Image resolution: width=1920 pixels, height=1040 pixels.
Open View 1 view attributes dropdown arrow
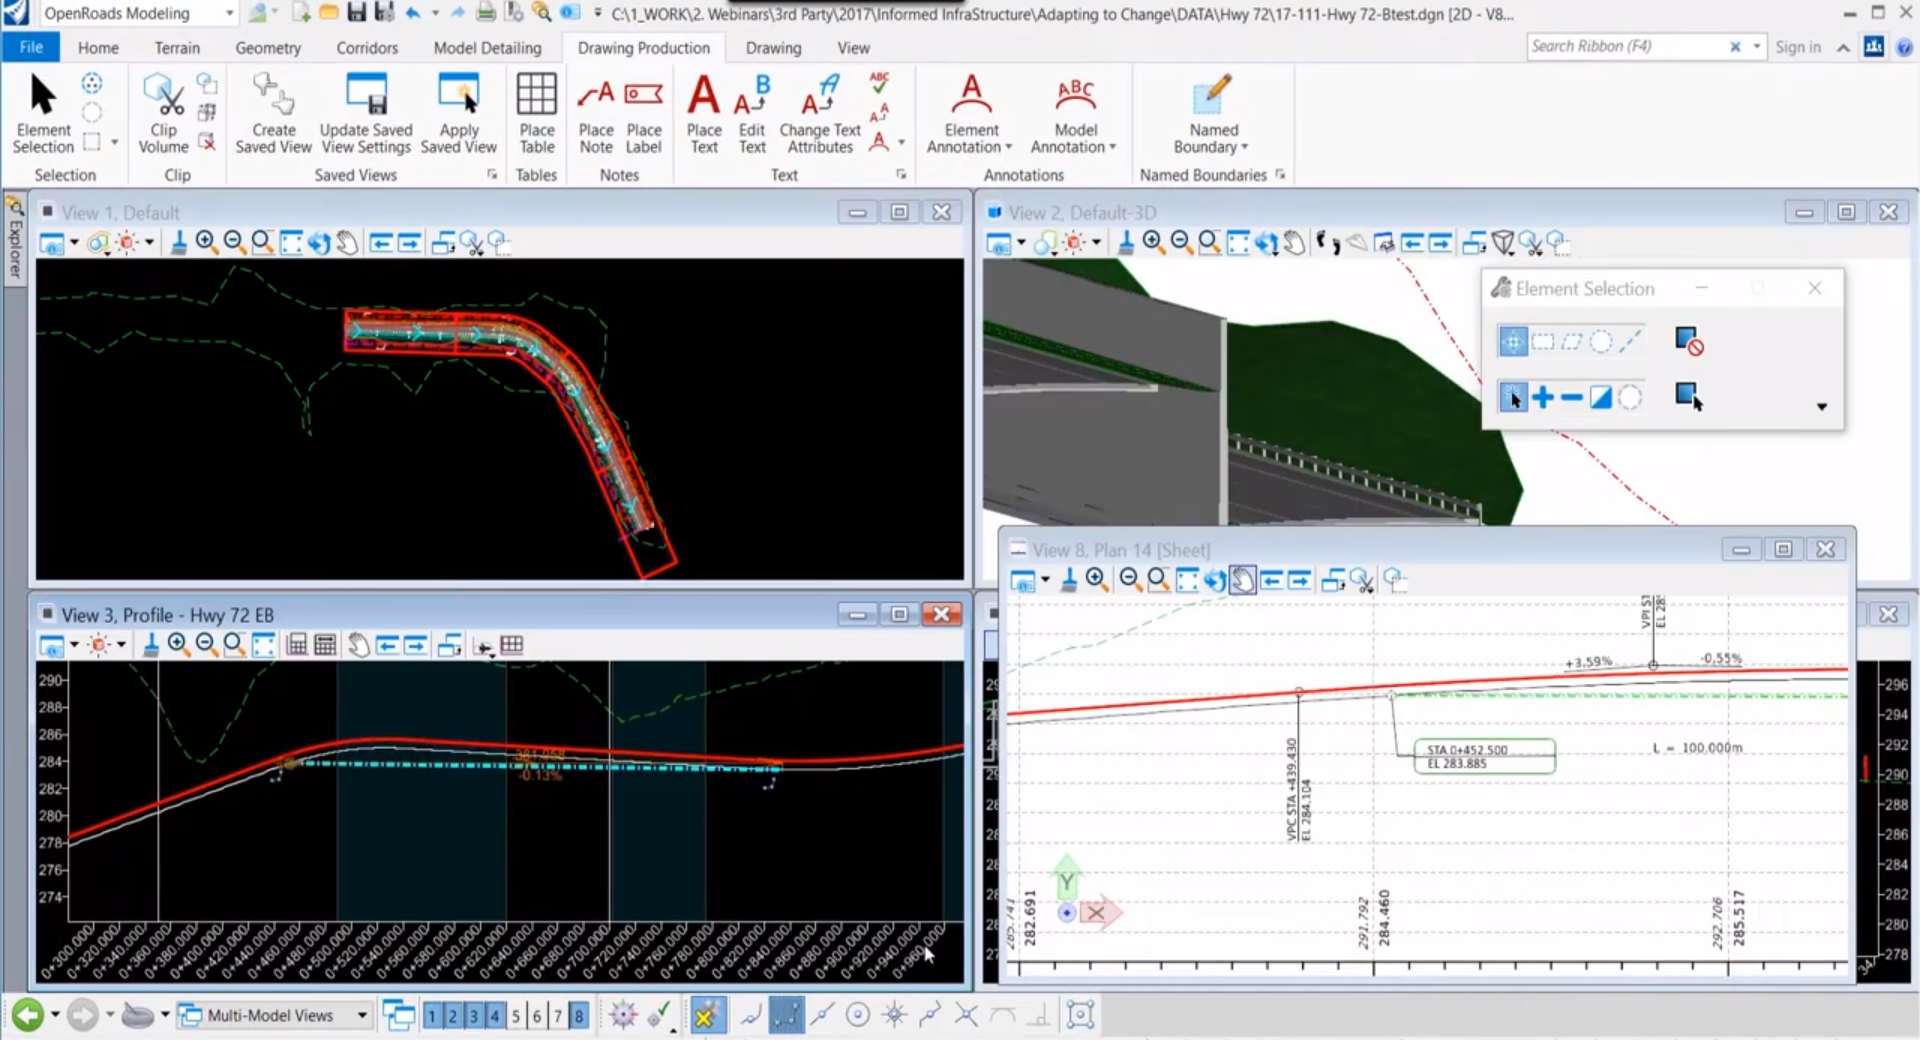(x=74, y=243)
